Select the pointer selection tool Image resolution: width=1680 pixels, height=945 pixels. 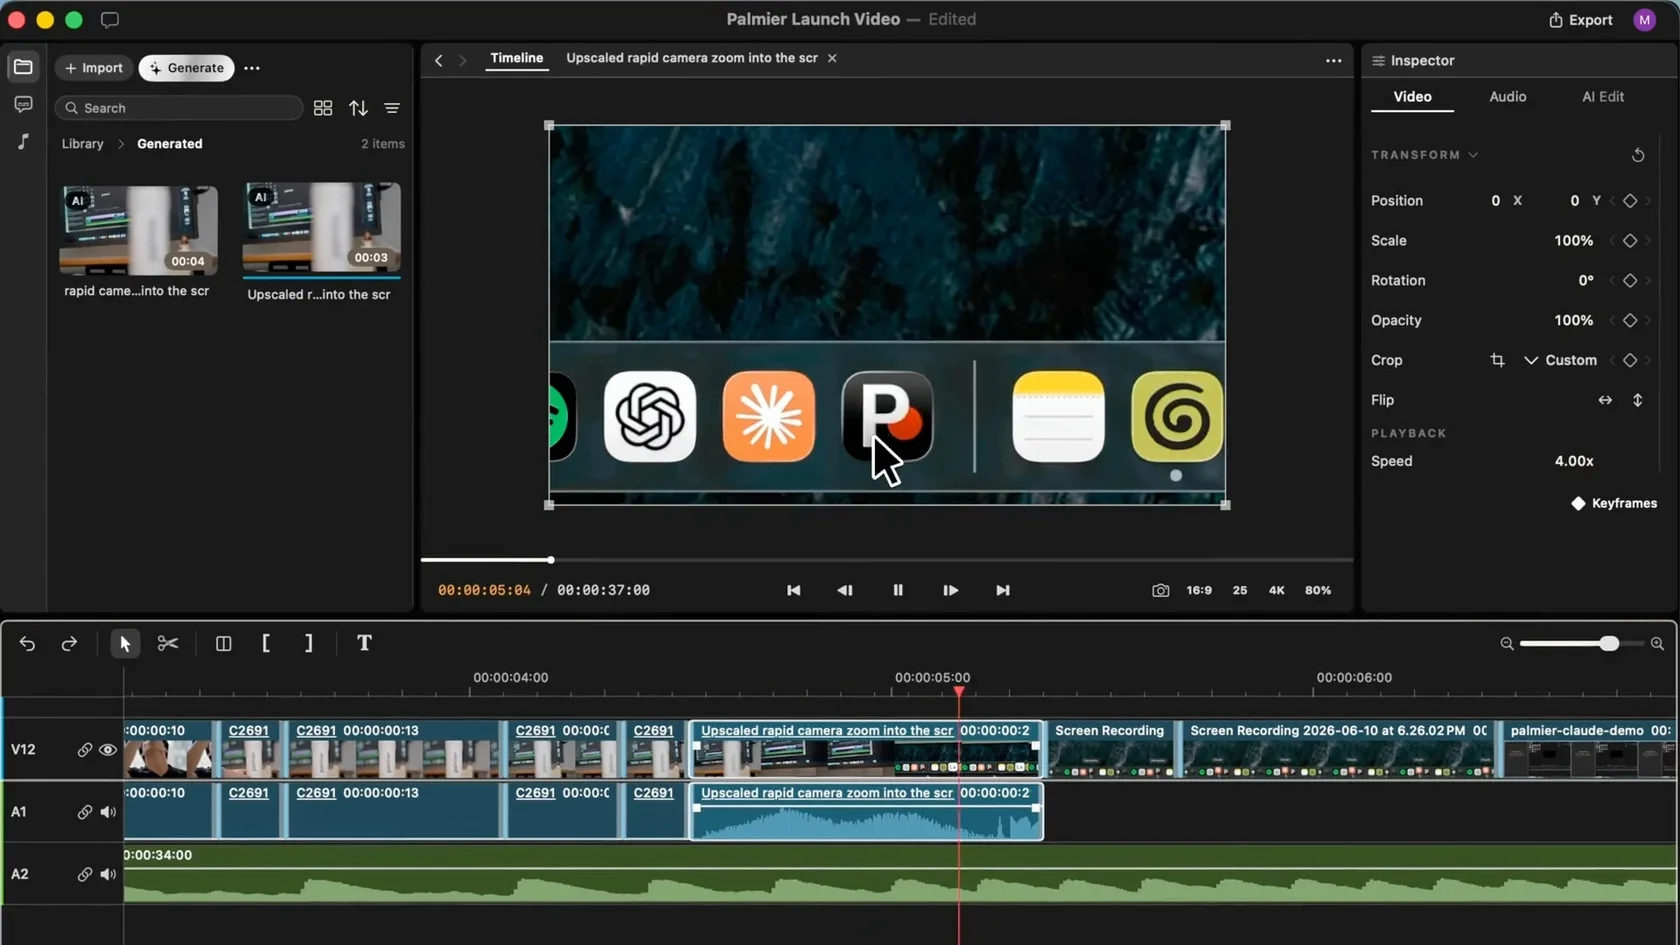[x=125, y=644]
